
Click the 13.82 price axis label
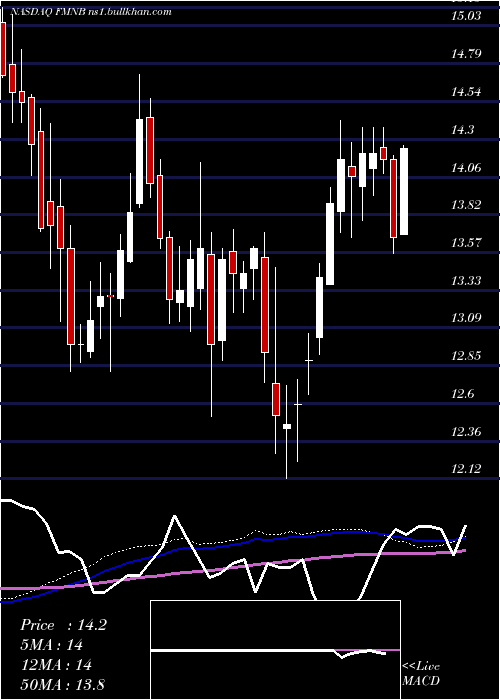pyautogui.click(x=467, y=205)
